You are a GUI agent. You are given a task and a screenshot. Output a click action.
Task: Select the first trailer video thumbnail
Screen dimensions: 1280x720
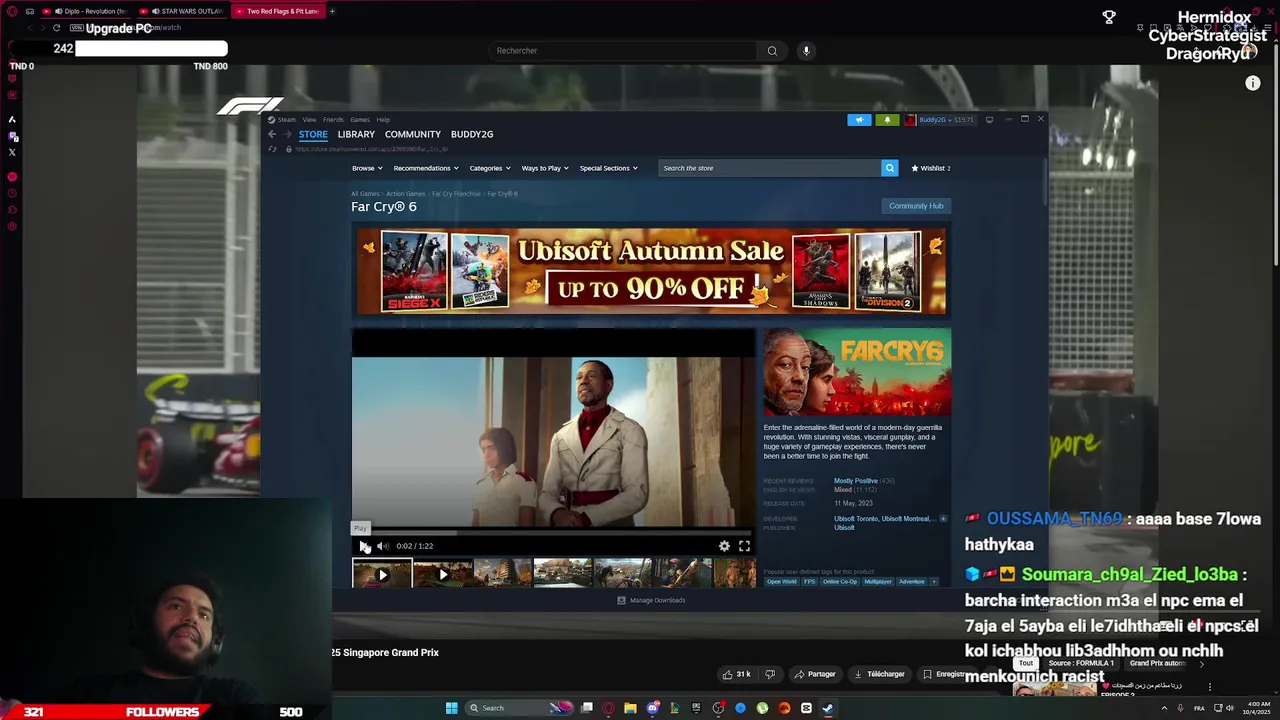[382, 575]
